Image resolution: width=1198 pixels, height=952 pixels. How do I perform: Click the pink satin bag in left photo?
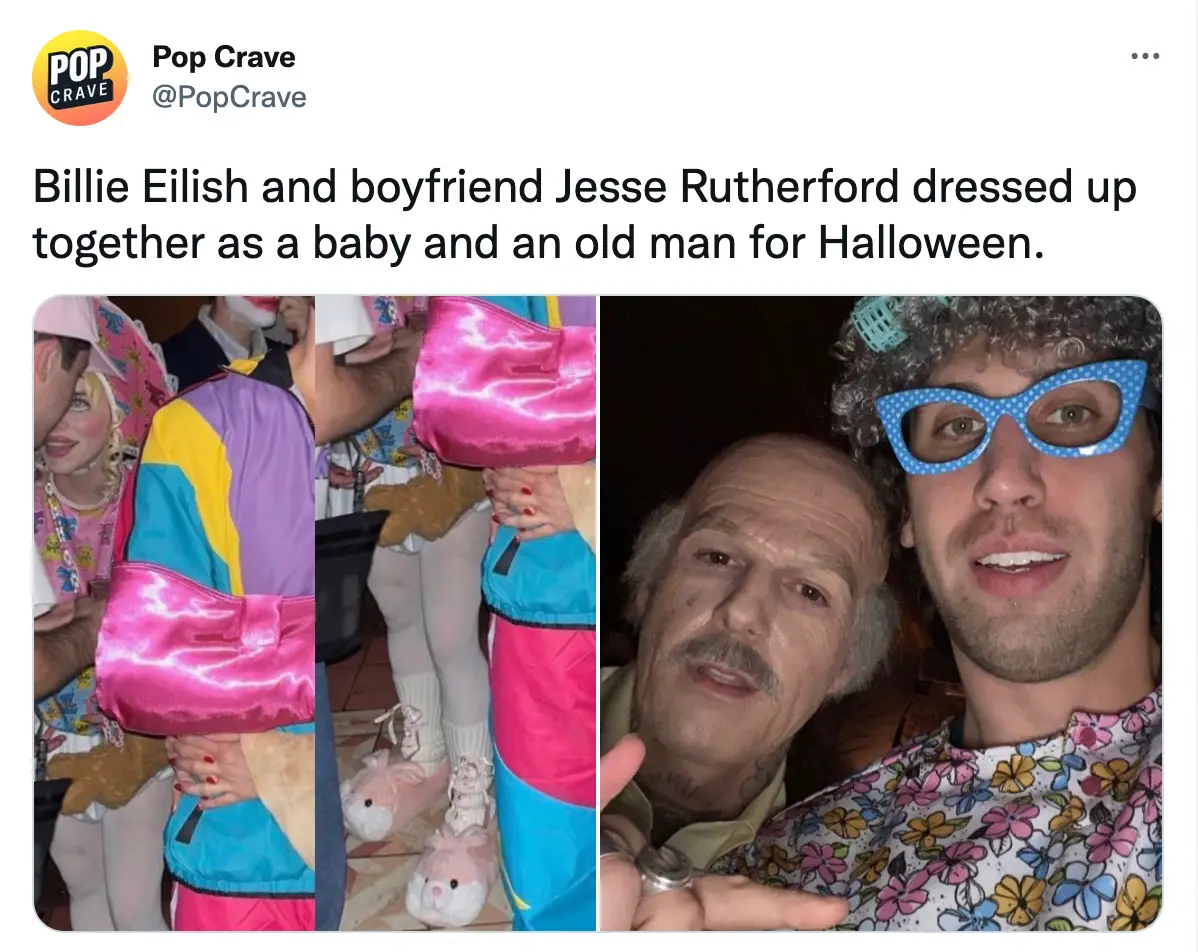pos(205,649)
